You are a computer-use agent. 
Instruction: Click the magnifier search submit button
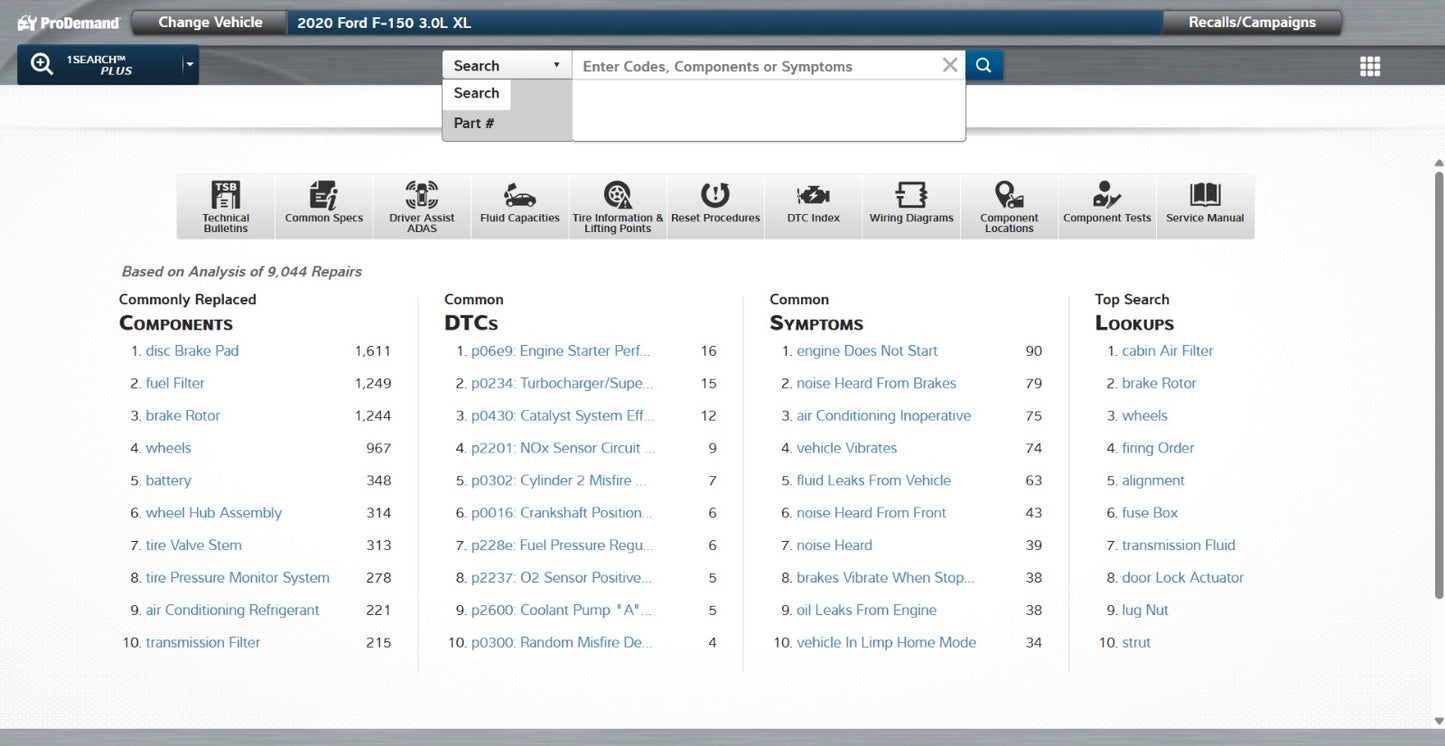984,65
